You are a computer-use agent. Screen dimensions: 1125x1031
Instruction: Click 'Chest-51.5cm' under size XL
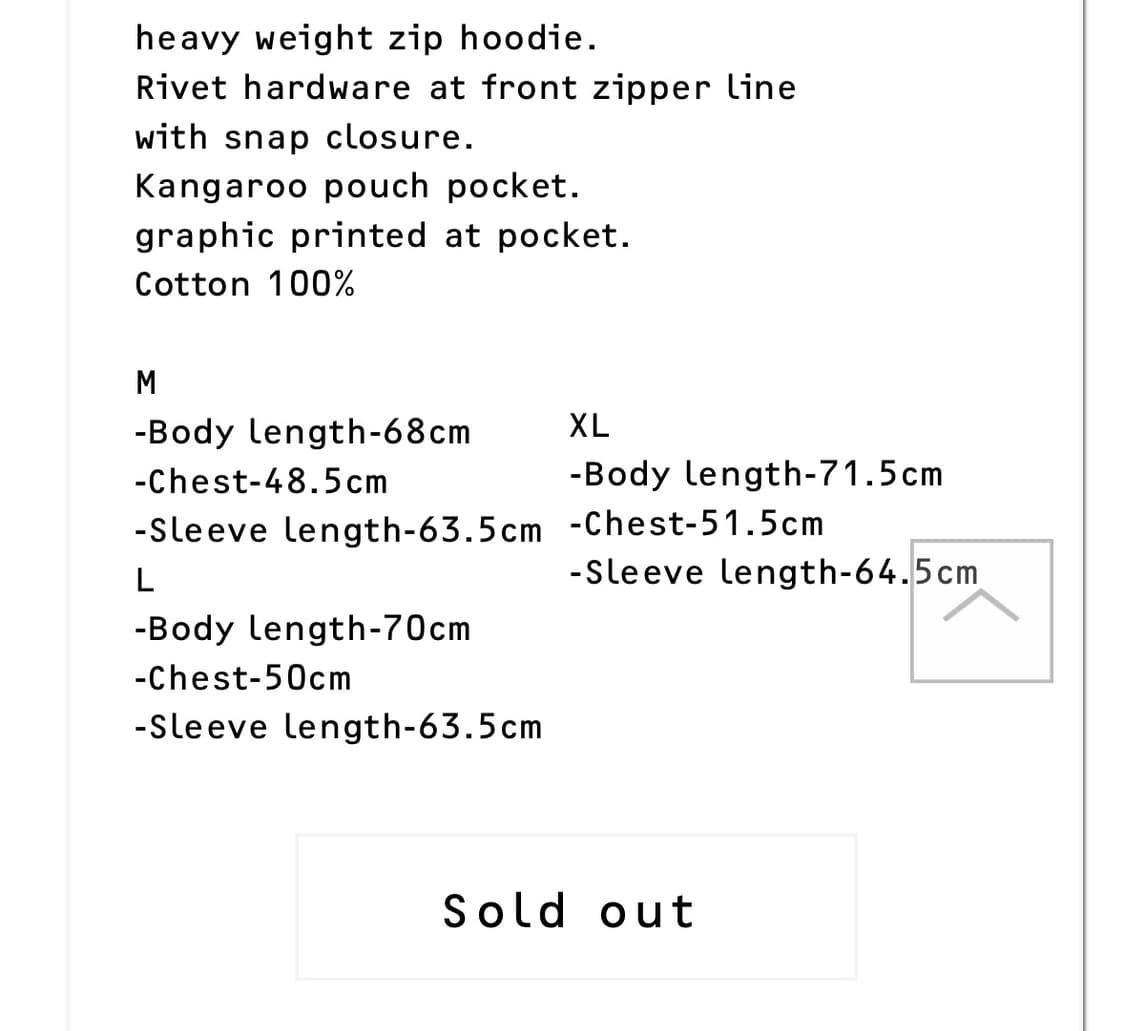[697, 522]
